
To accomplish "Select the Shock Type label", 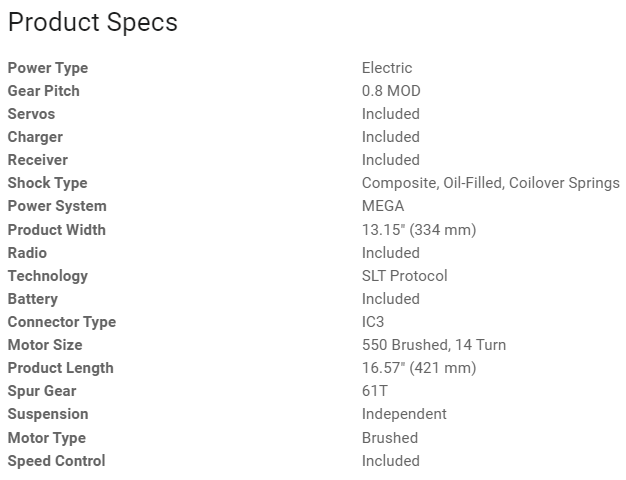I will pyautogui.click(x=48, y=183).
